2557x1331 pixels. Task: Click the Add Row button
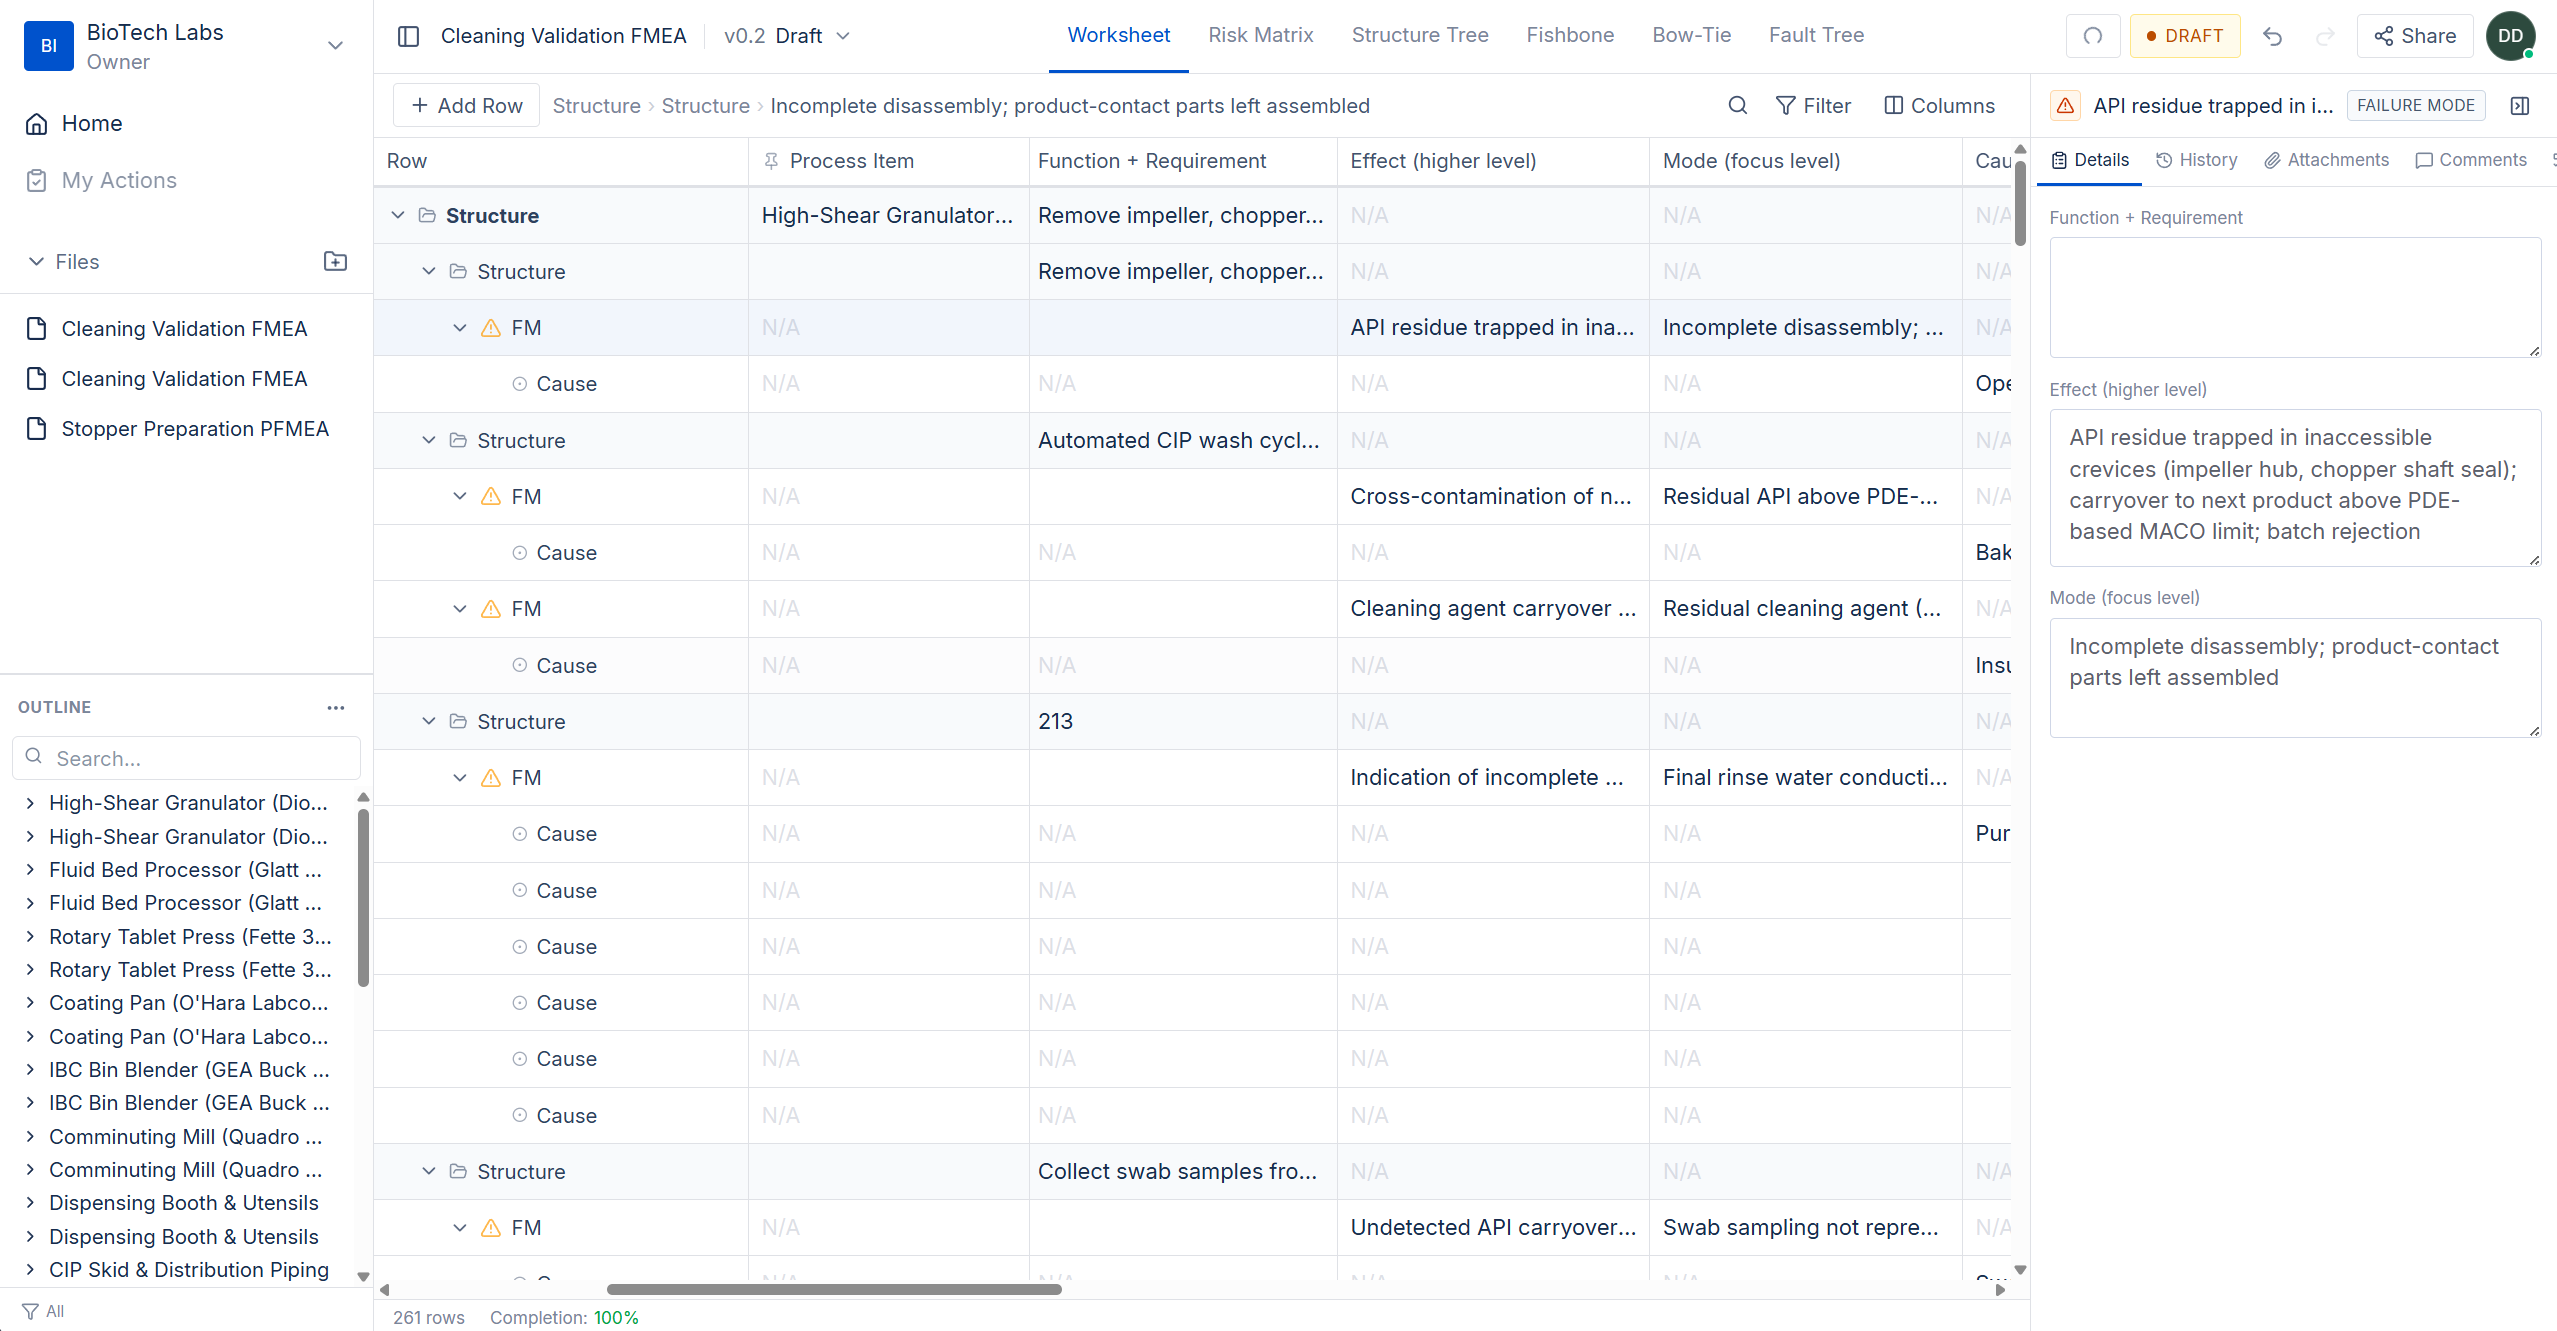[x=465, y=104]
